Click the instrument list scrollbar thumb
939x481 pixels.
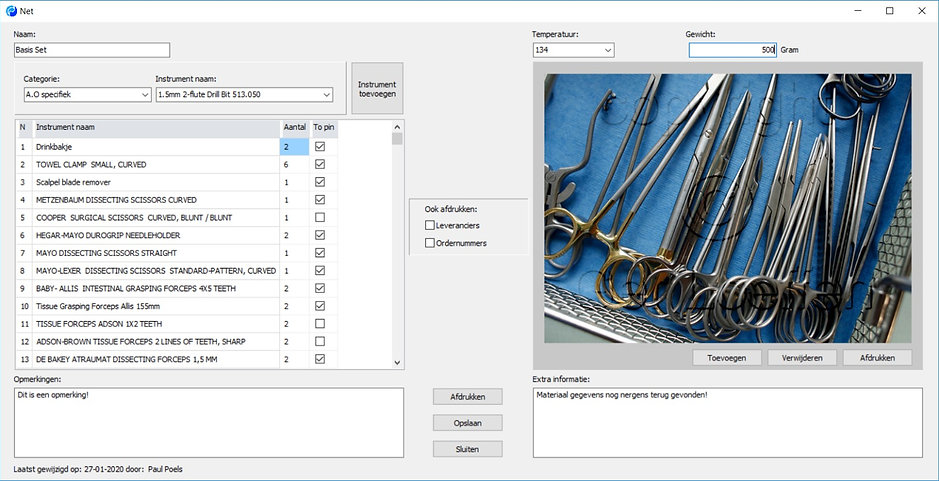396,139
